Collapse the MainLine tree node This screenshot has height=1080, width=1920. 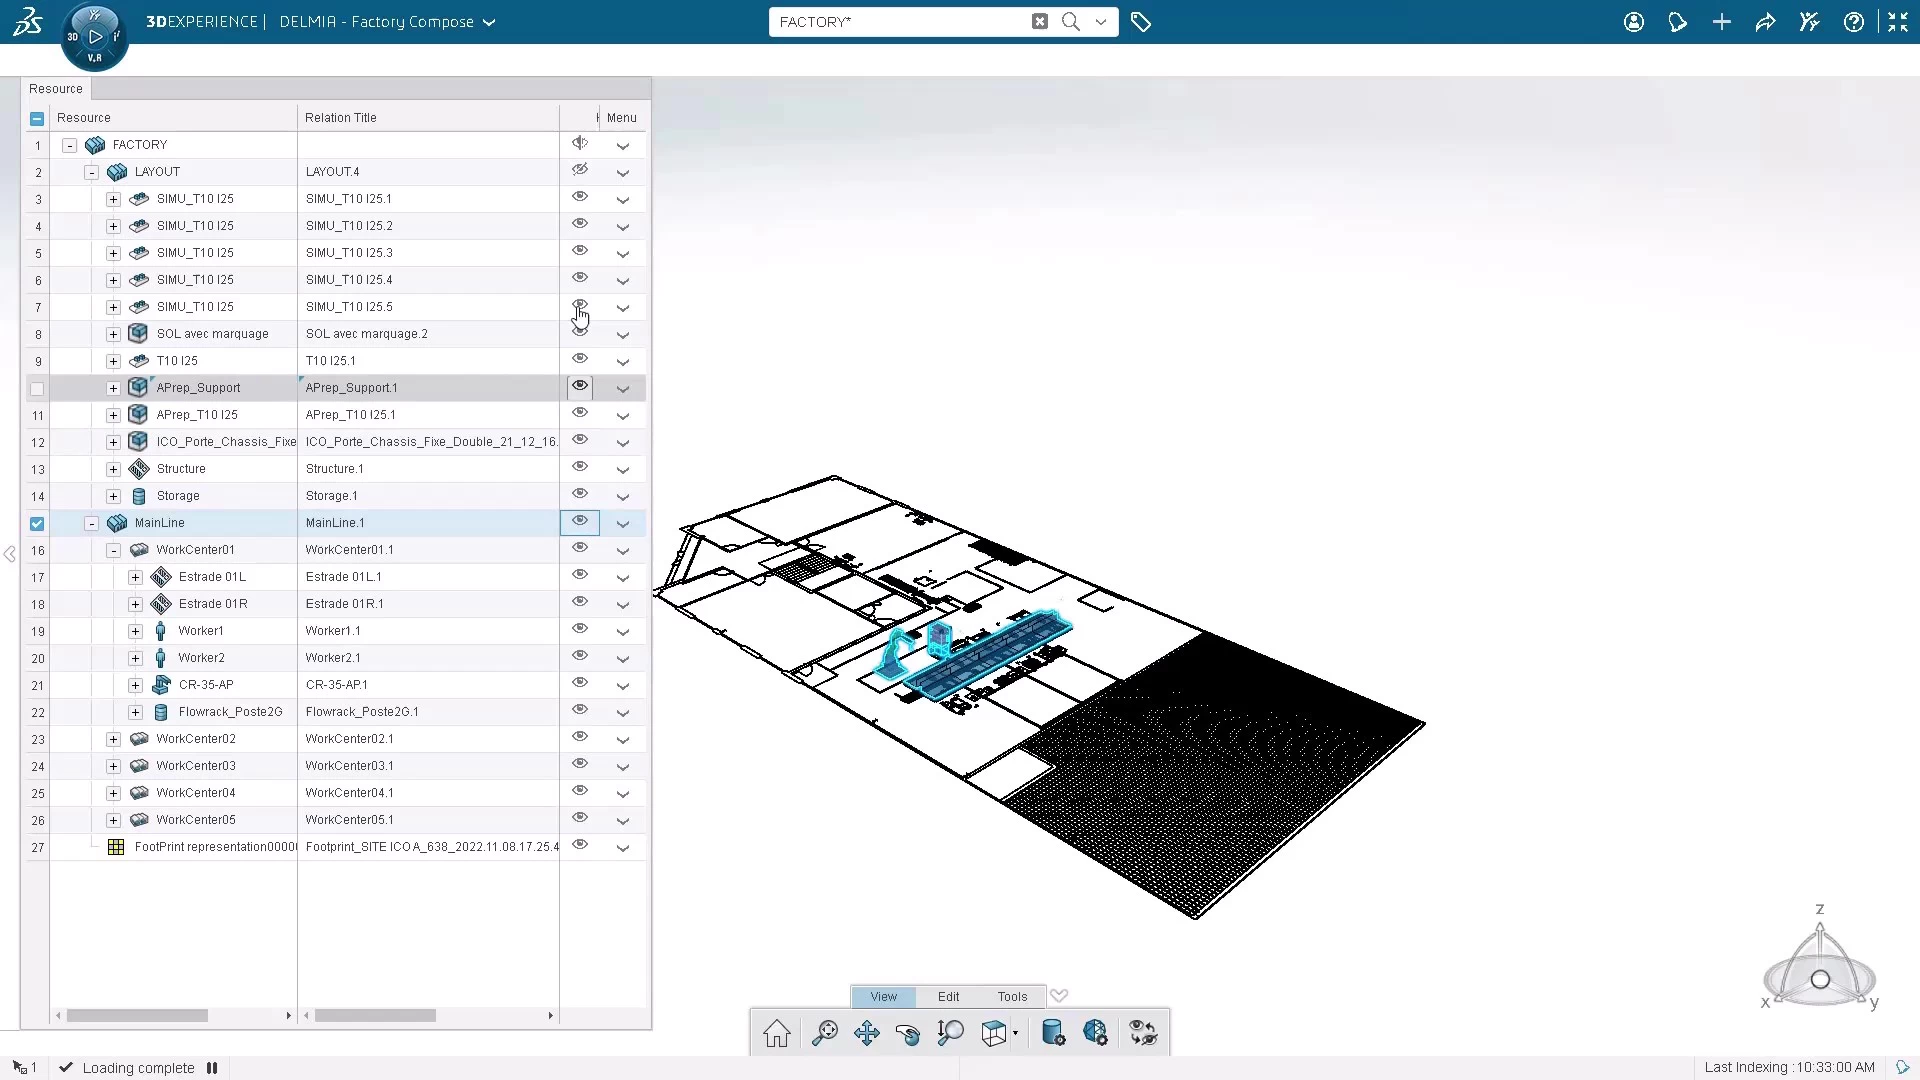(x=91, y=523)
